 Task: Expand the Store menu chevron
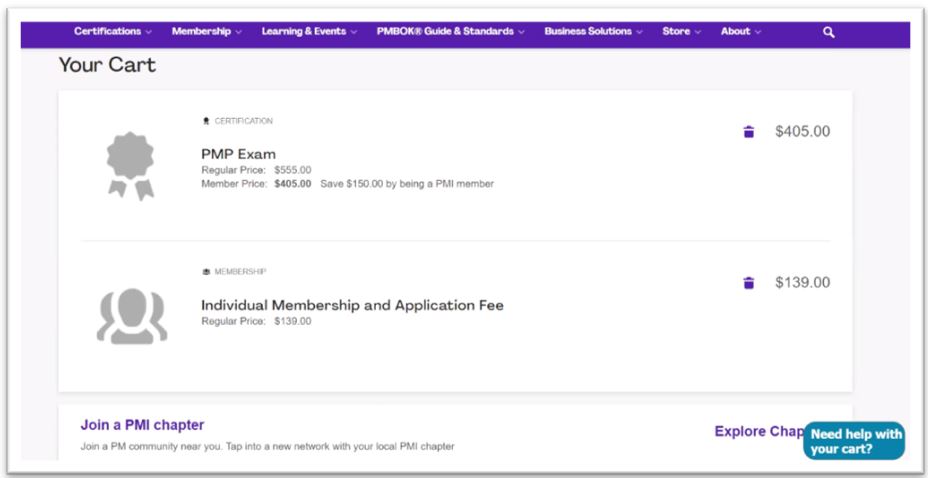[x=698, y=32]
